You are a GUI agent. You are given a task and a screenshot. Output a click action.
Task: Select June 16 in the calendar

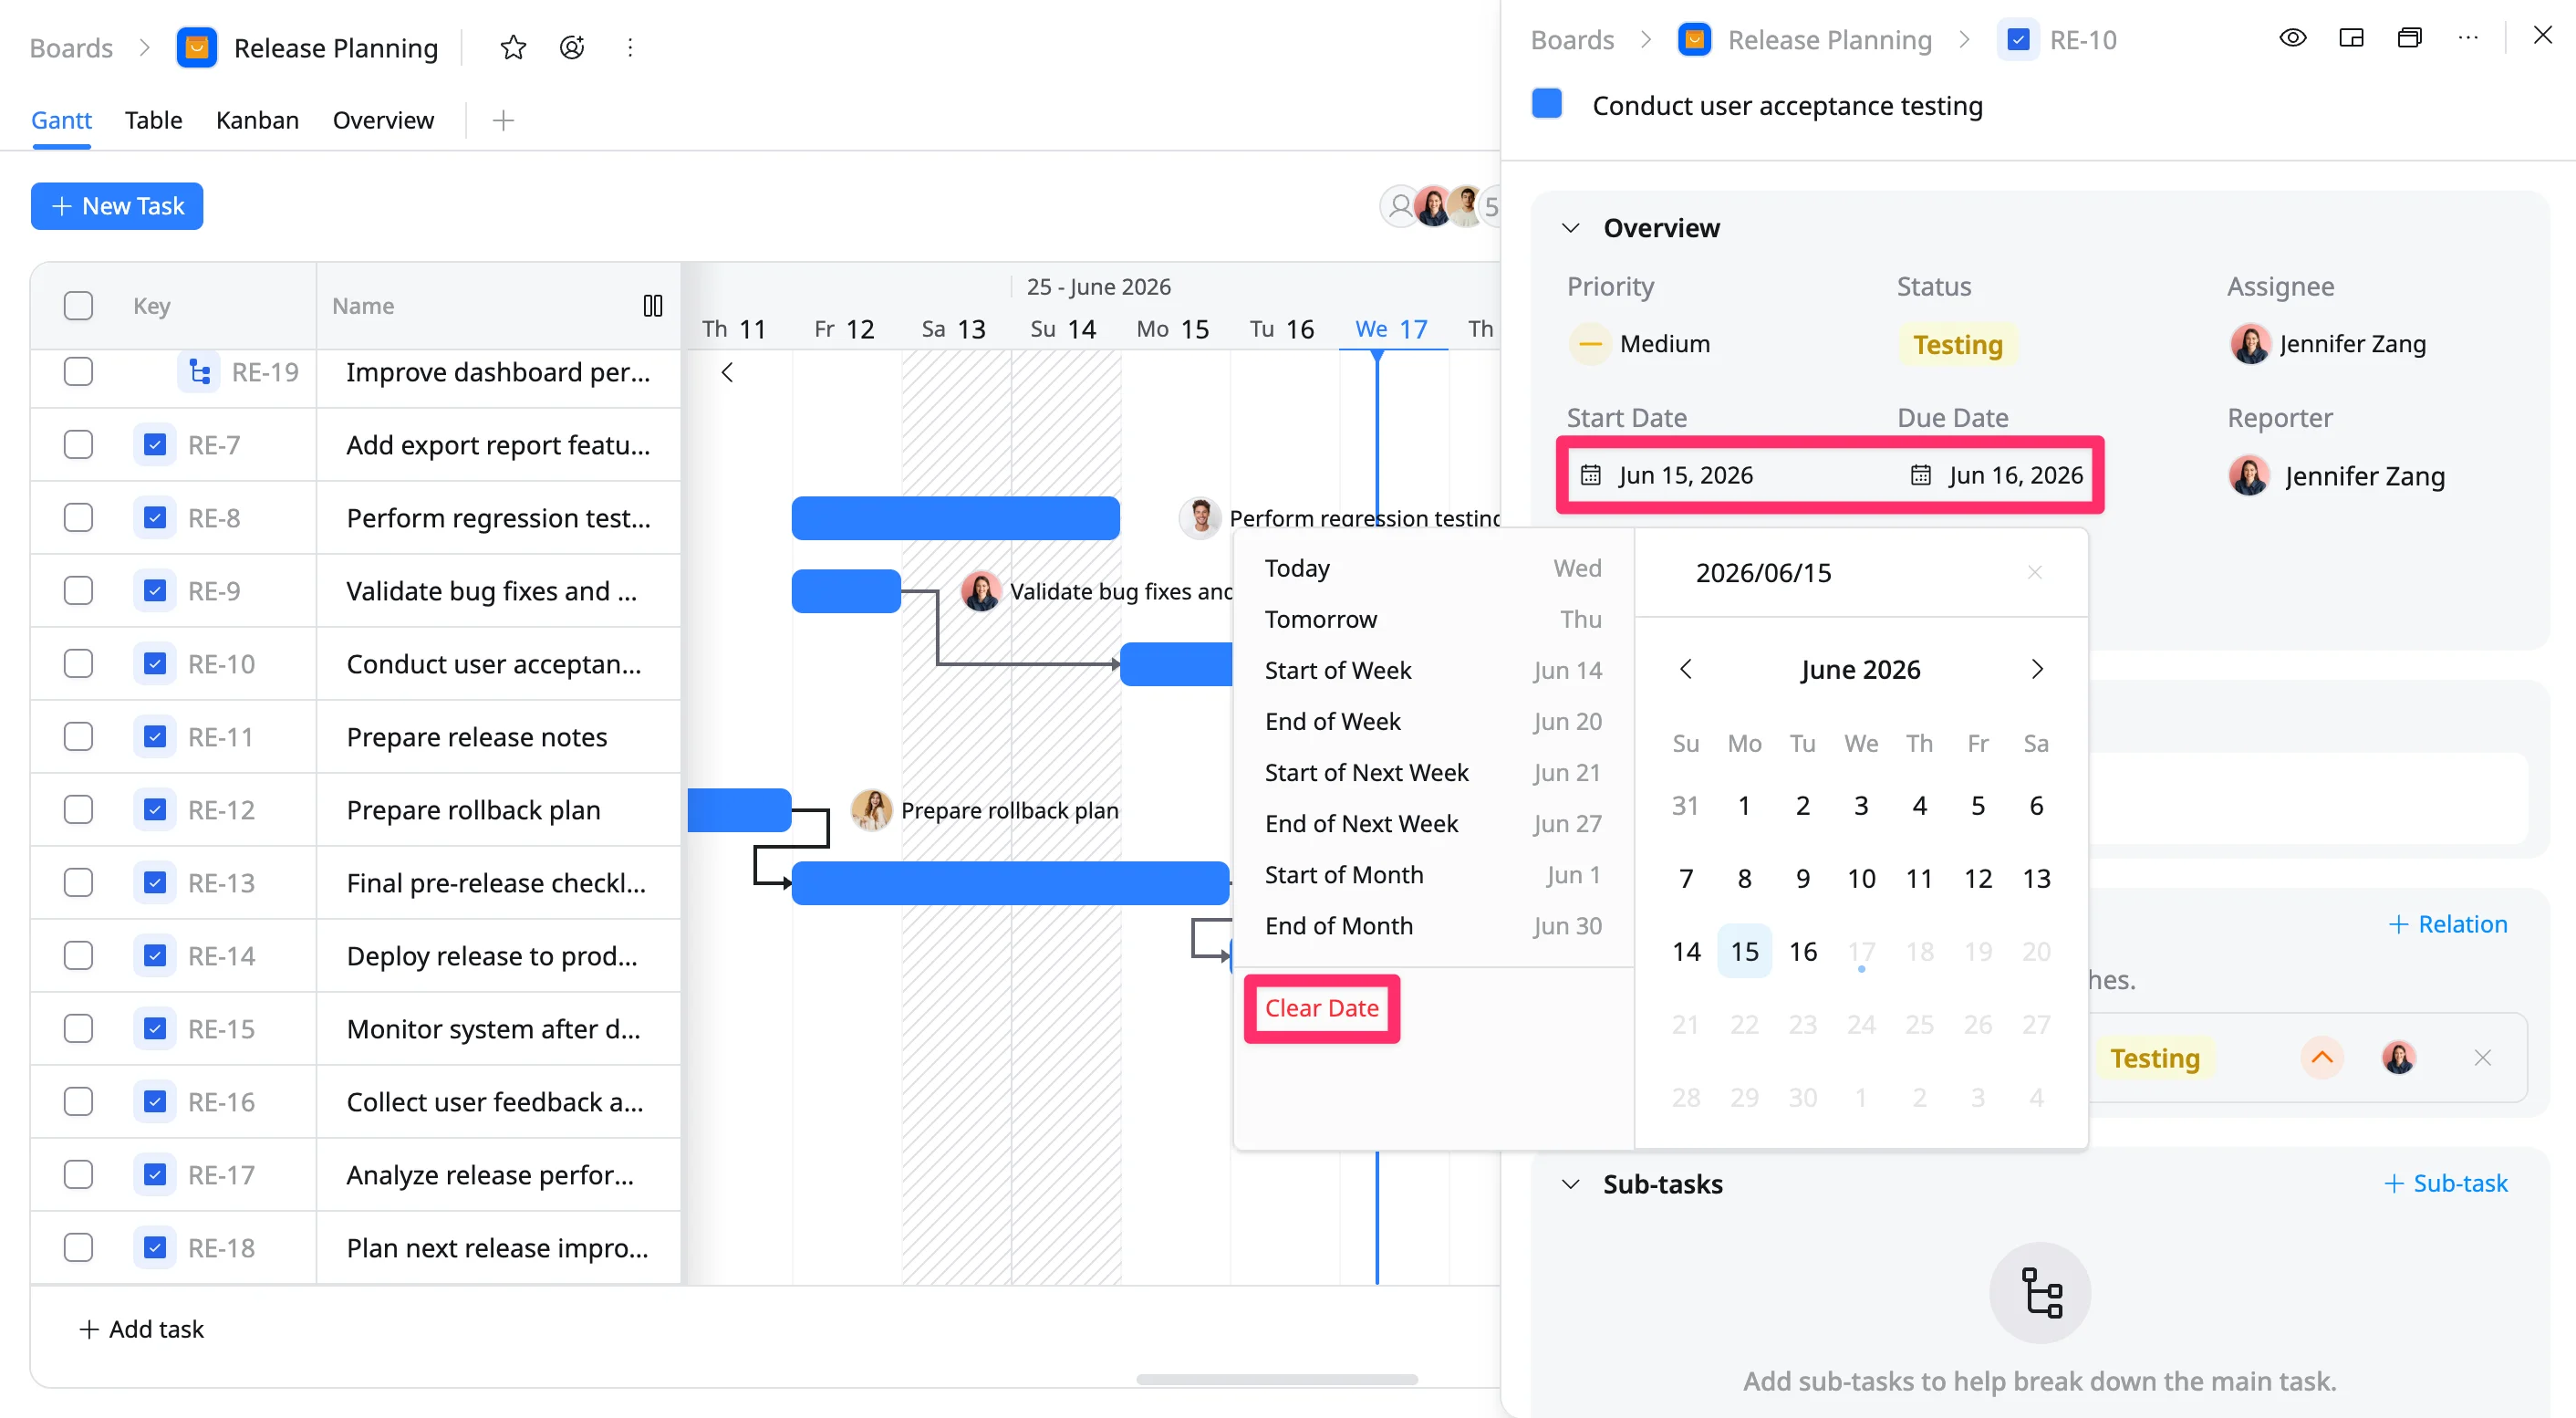1802,951
